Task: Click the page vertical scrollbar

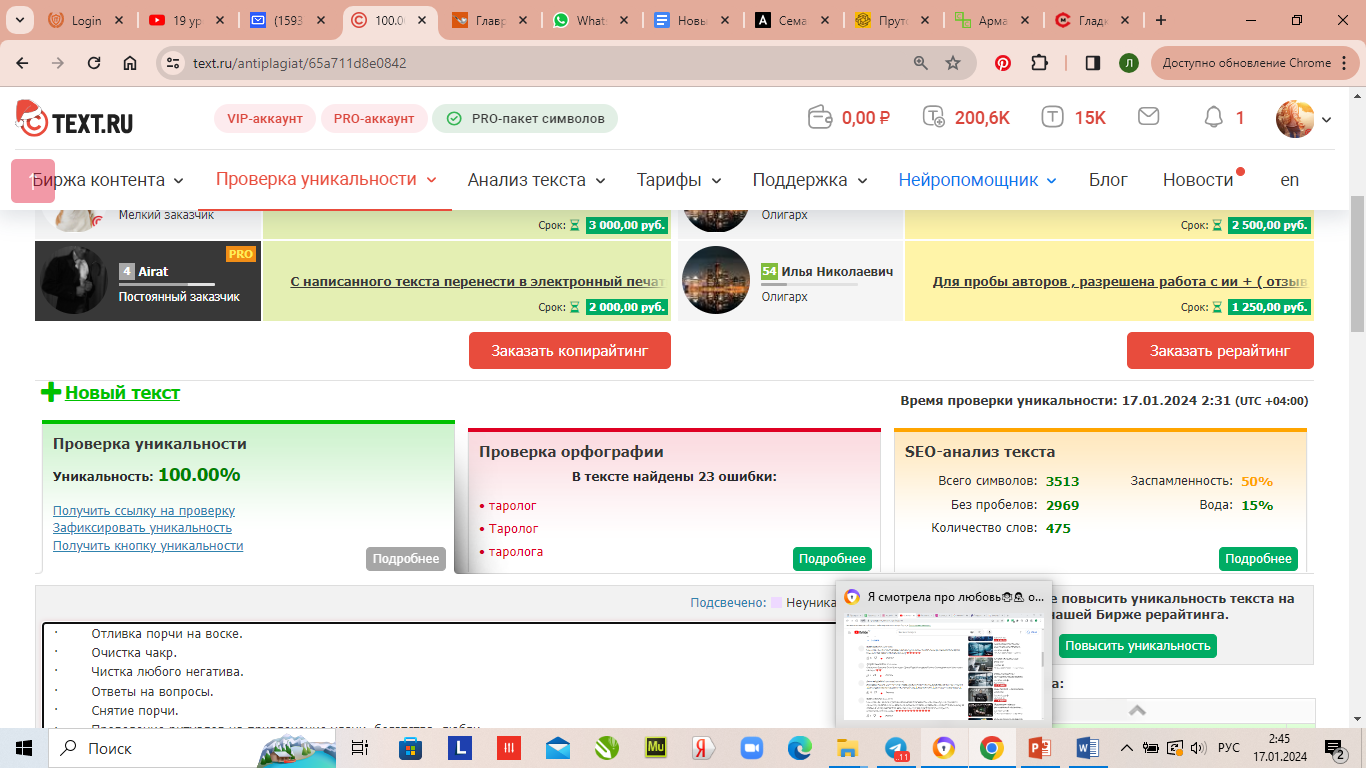Action: click(x=1357, y=262)
